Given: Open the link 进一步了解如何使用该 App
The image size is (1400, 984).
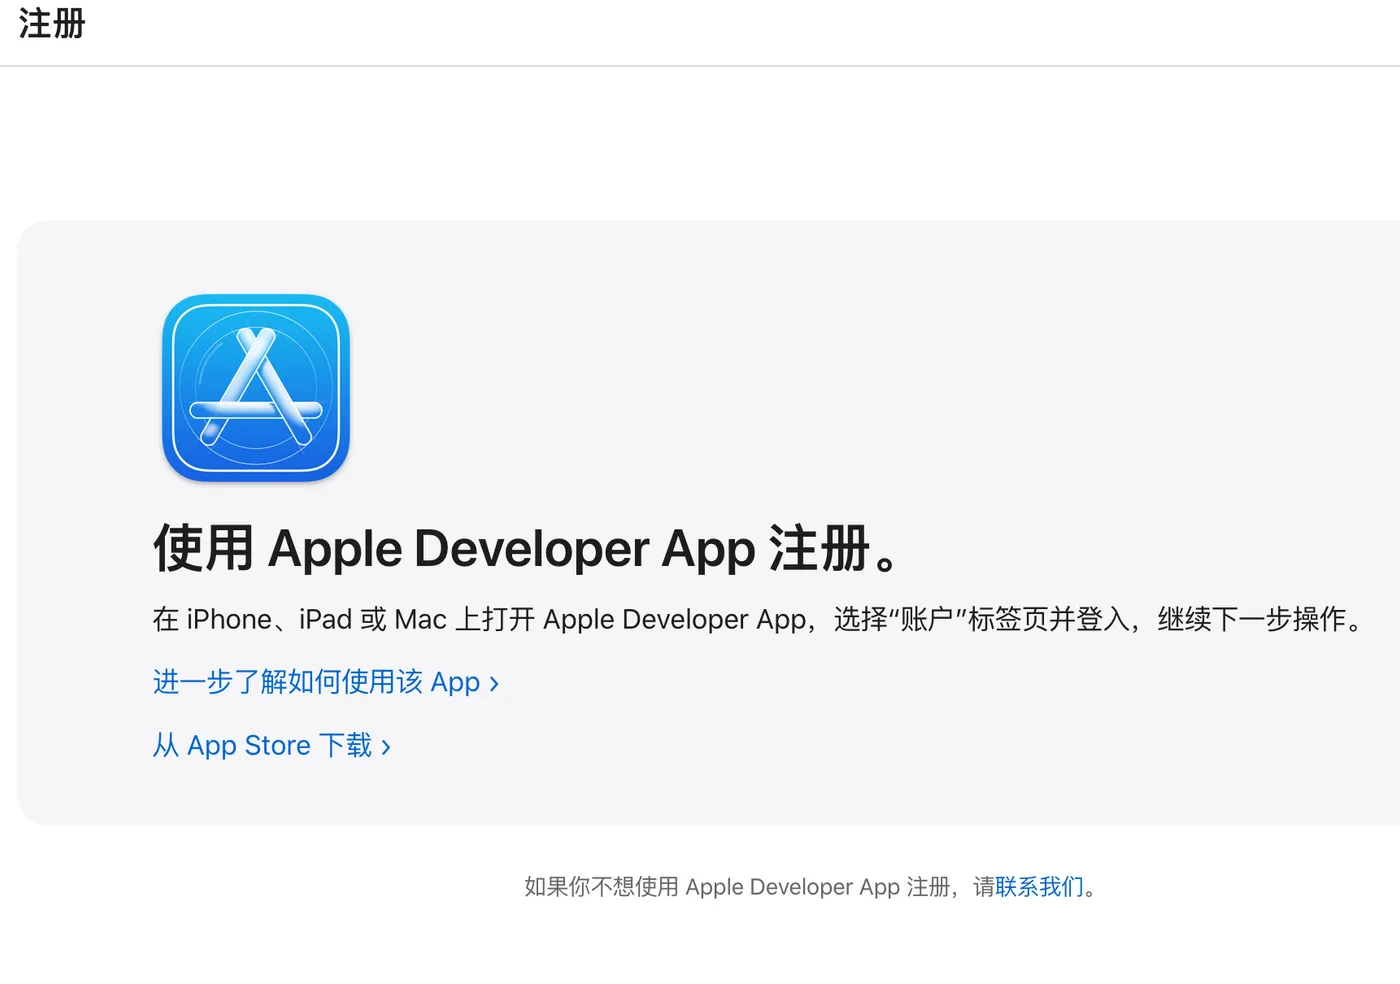Looking at the screenshot, I should 316,682.
